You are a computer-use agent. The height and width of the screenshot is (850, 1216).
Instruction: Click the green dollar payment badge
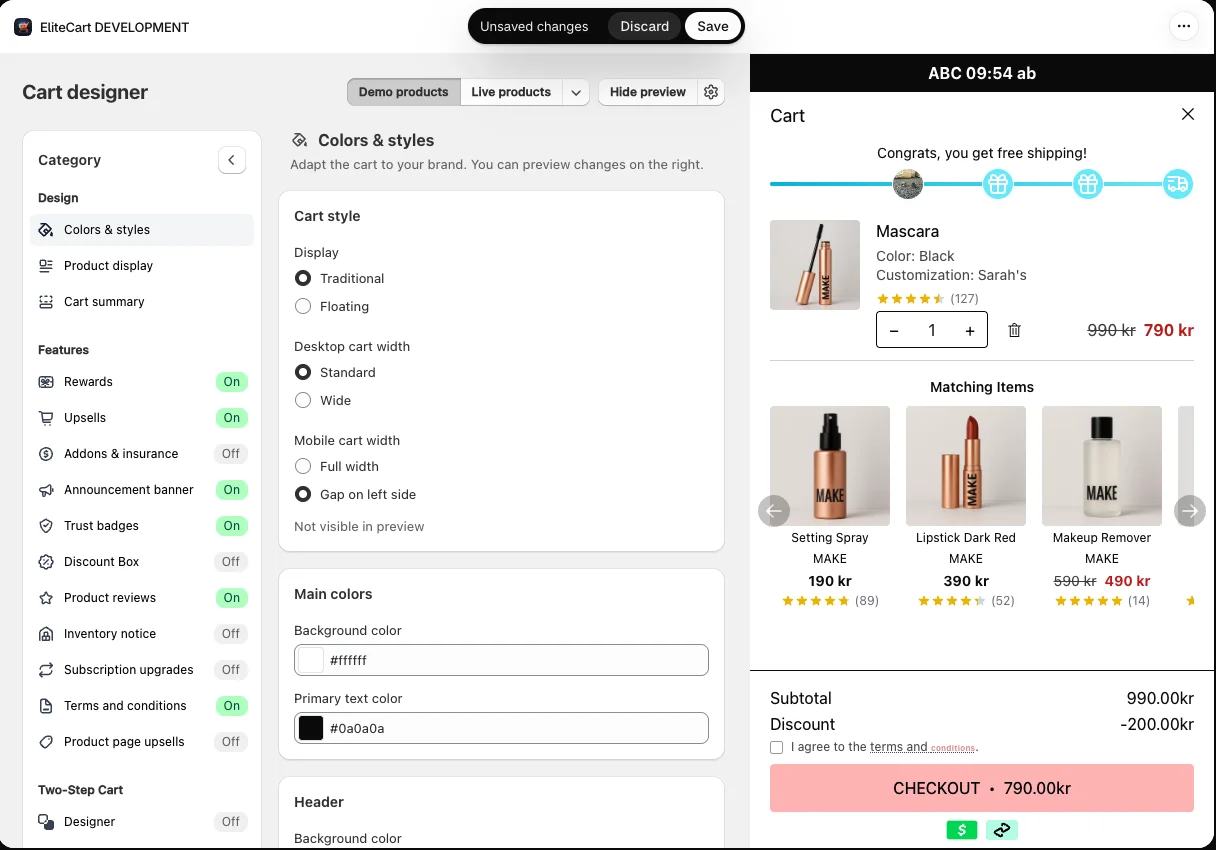(x=962, y=830)
